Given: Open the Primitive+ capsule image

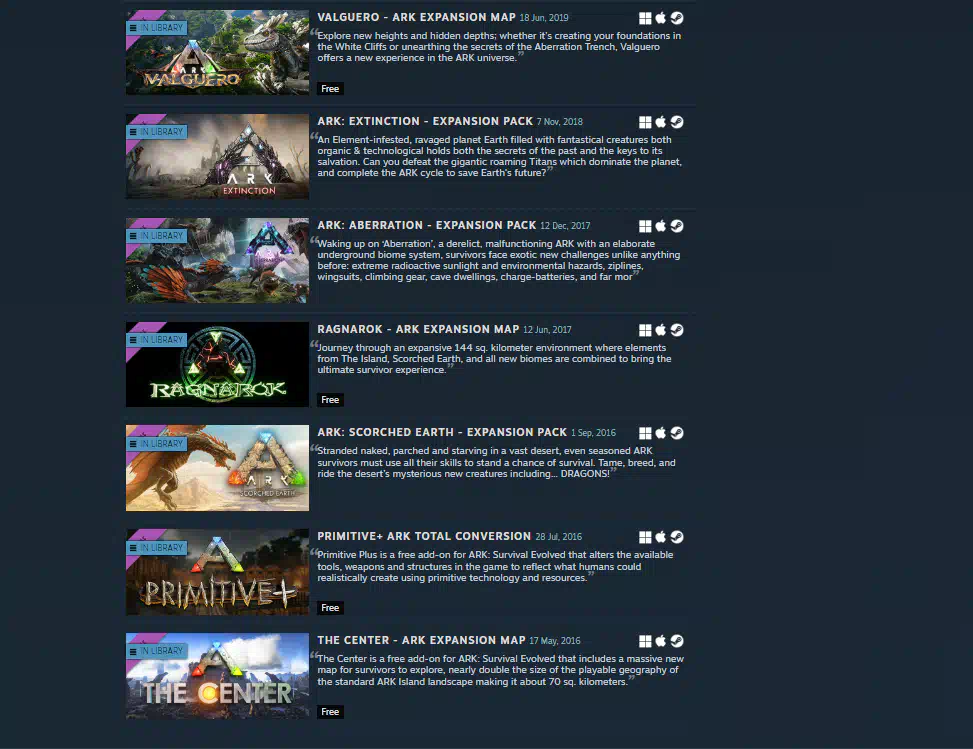Looking at the screenshot, I should pos(217,572).
